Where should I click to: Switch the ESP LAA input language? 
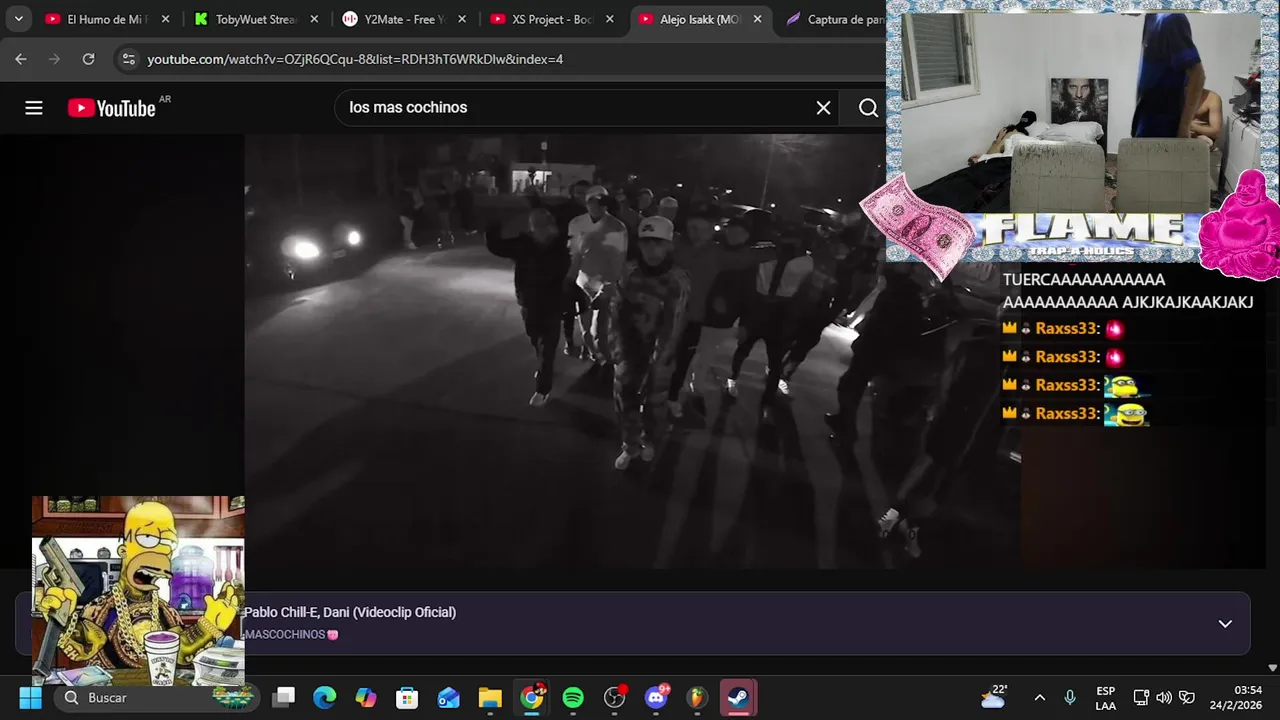point(1105,698)
